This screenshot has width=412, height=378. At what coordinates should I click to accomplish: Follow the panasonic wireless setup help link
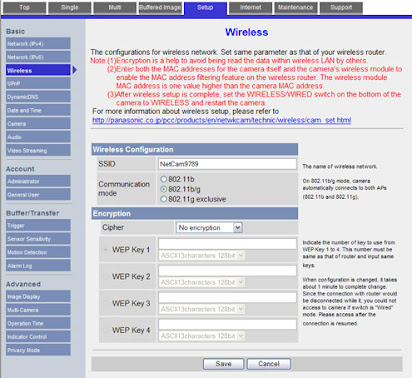[222, 120]
